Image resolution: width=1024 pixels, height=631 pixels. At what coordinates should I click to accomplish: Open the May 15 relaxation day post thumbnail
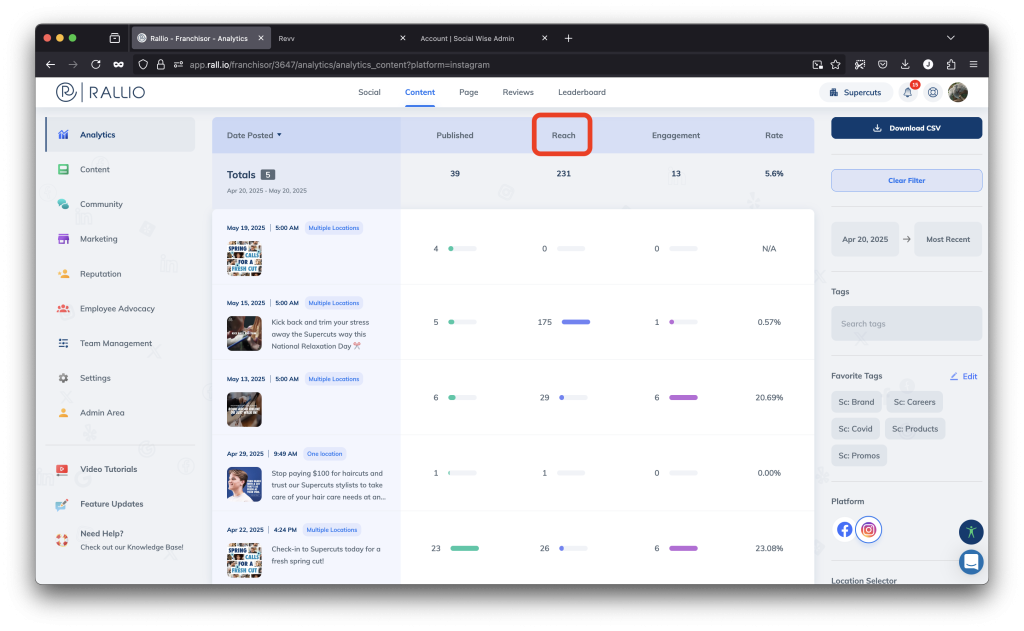point(244,333)
